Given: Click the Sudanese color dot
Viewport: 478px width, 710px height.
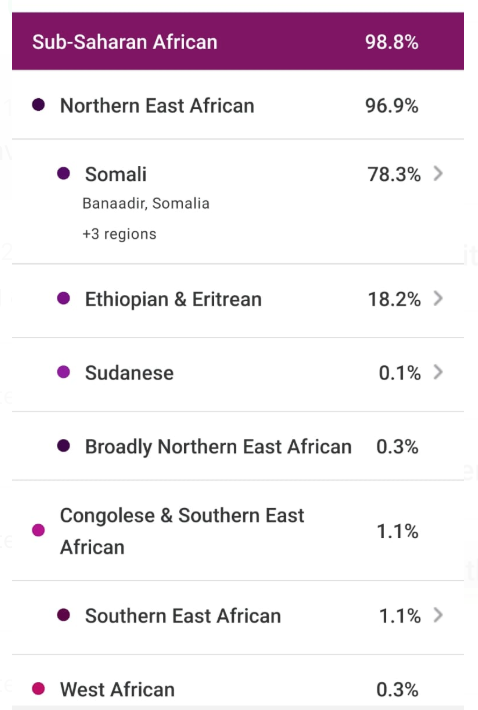Looking at the screenshot, I should coord(63,372).
